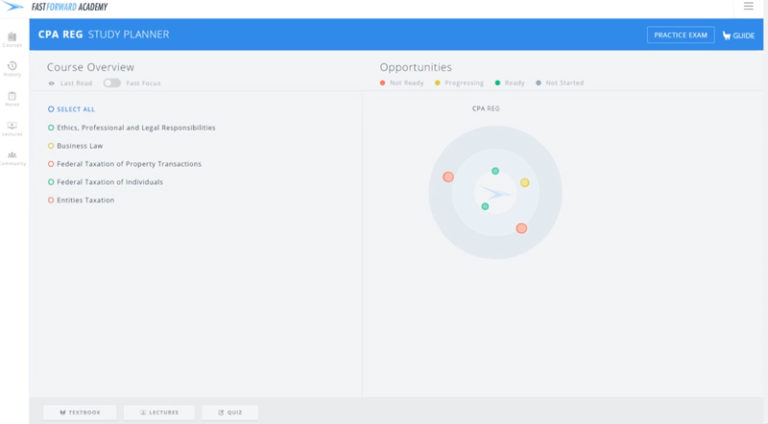
Task: Click the eye icon beside Last Read
Action: coord(51,83)
